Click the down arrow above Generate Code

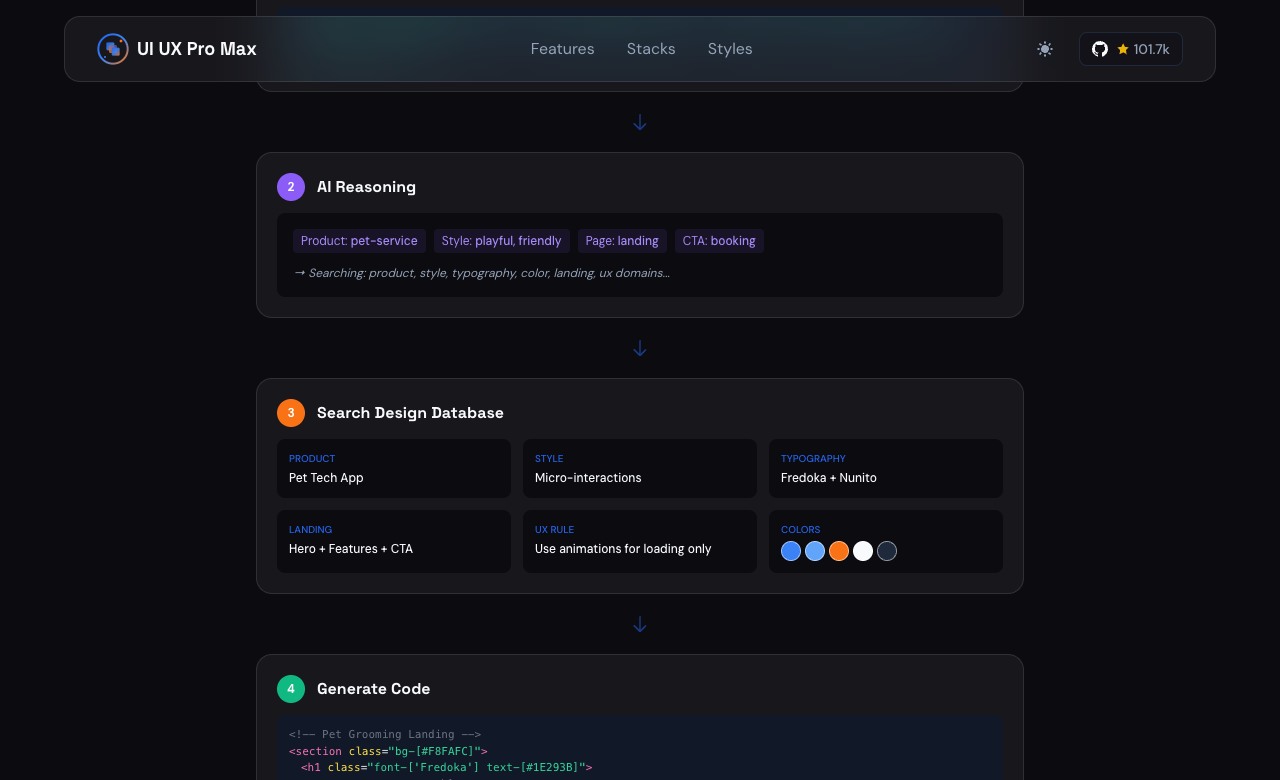click(640, 624)
